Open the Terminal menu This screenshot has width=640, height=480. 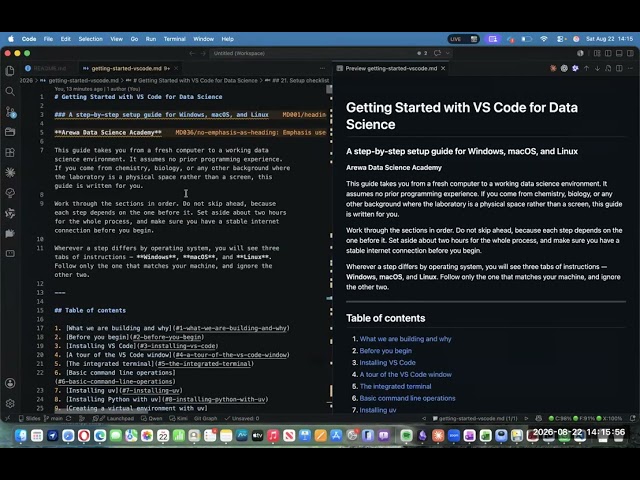click(174, 39)
